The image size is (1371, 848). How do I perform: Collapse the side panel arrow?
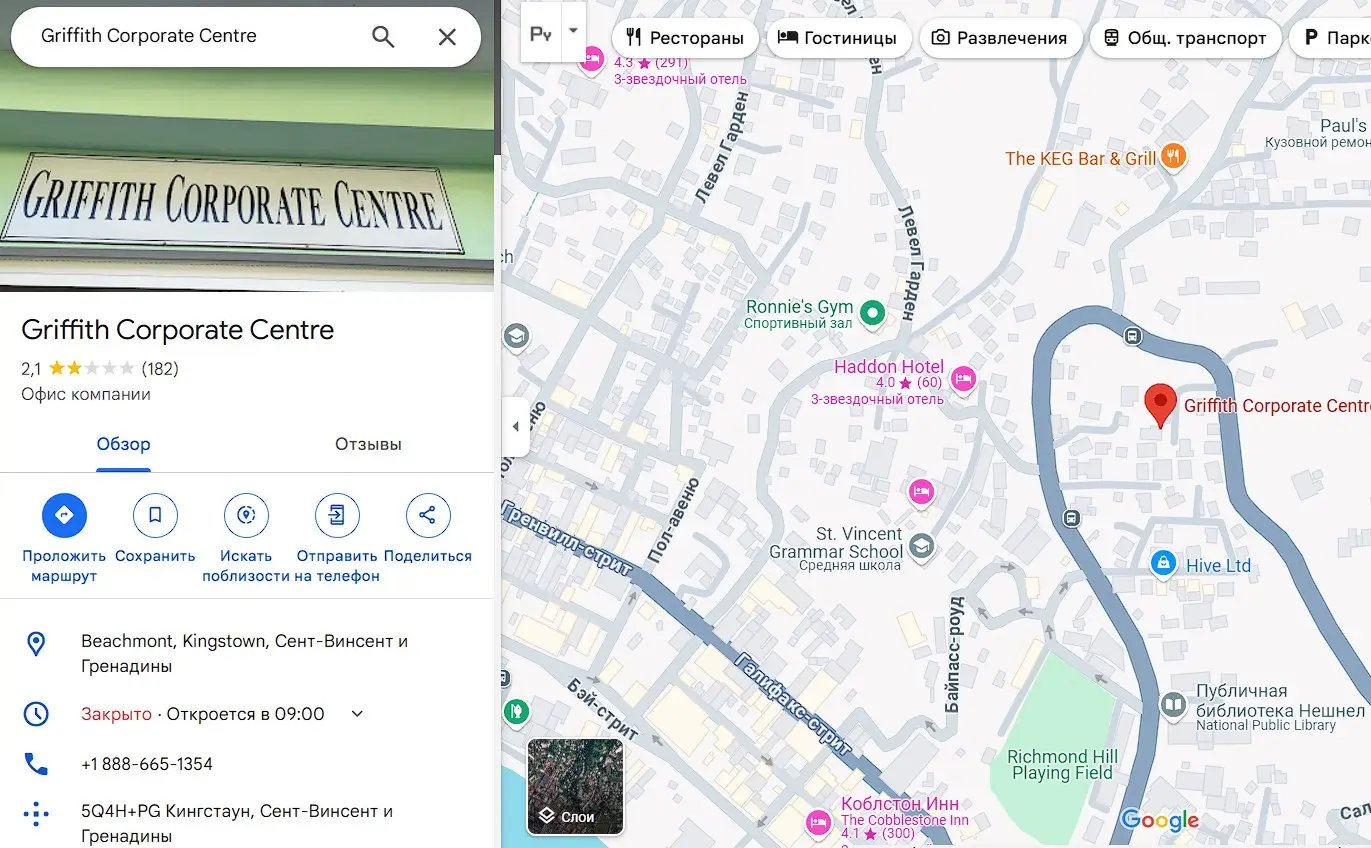(515, 427)
